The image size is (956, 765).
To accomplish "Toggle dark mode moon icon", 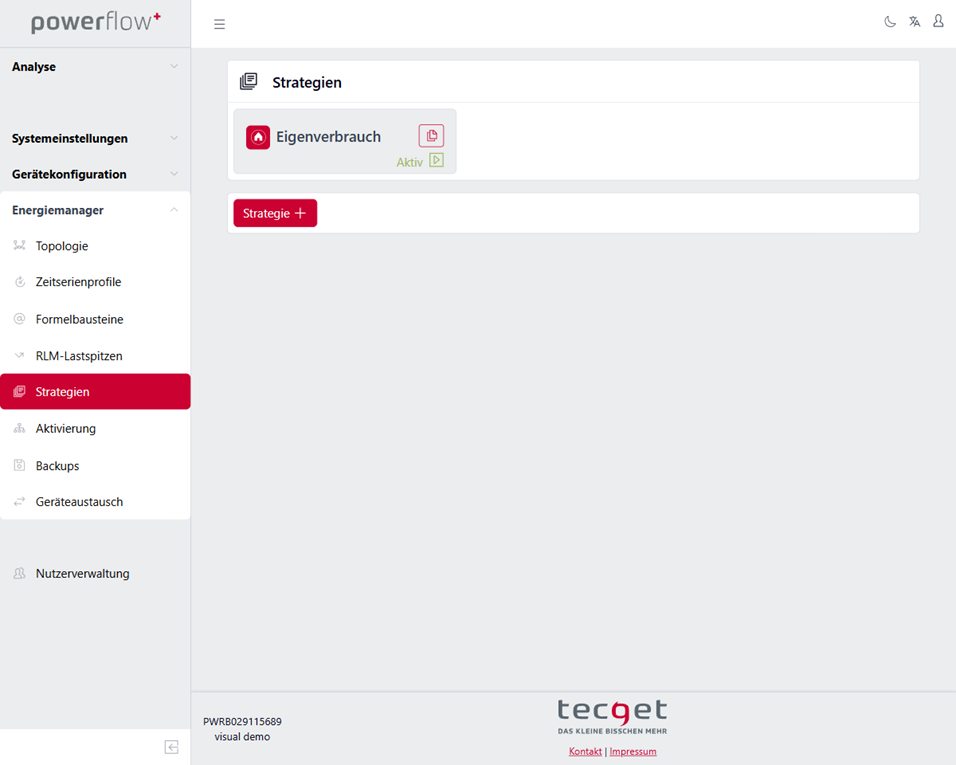I will point(890,22).
